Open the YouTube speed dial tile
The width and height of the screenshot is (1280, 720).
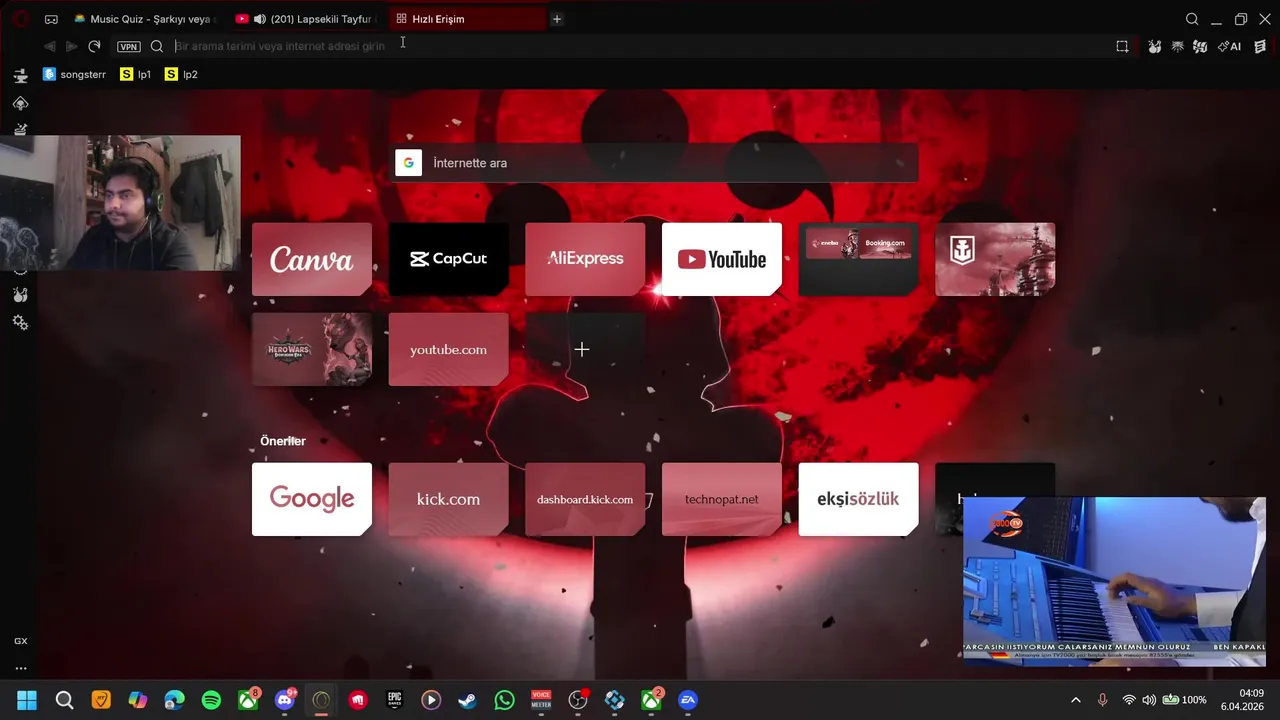click(722, 259)
